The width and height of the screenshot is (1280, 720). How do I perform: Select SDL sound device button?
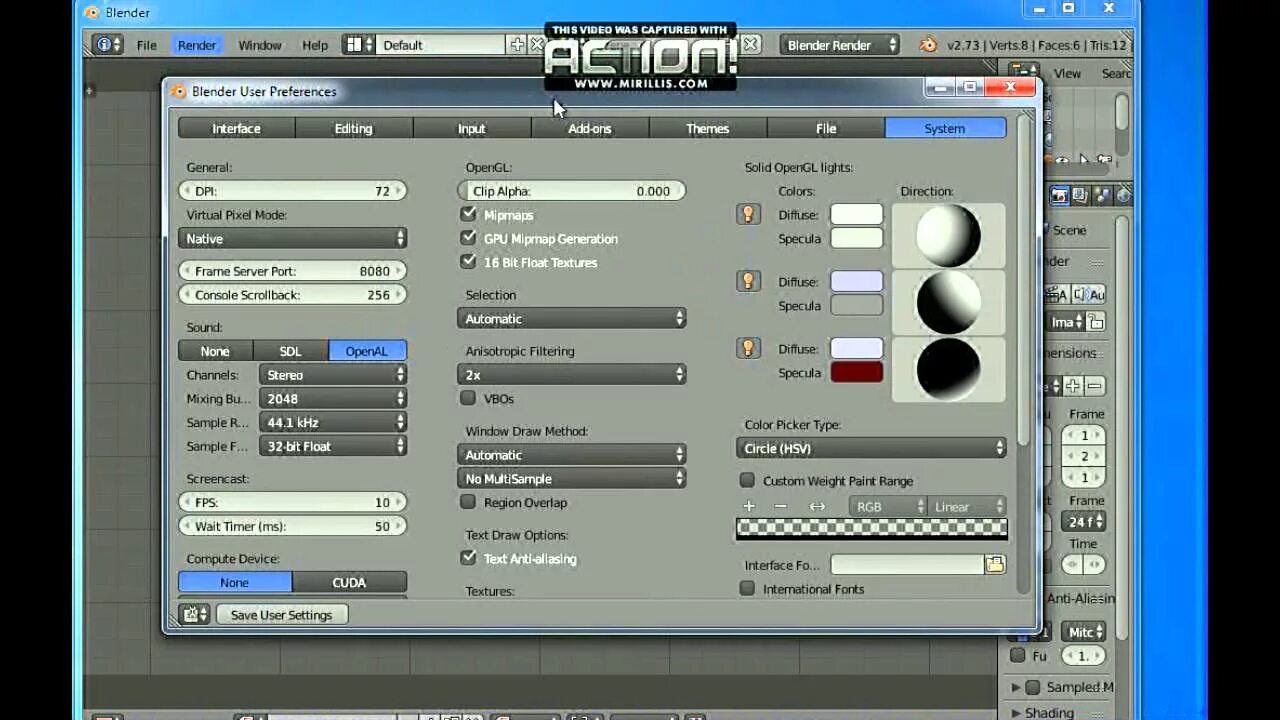[291, 350]
